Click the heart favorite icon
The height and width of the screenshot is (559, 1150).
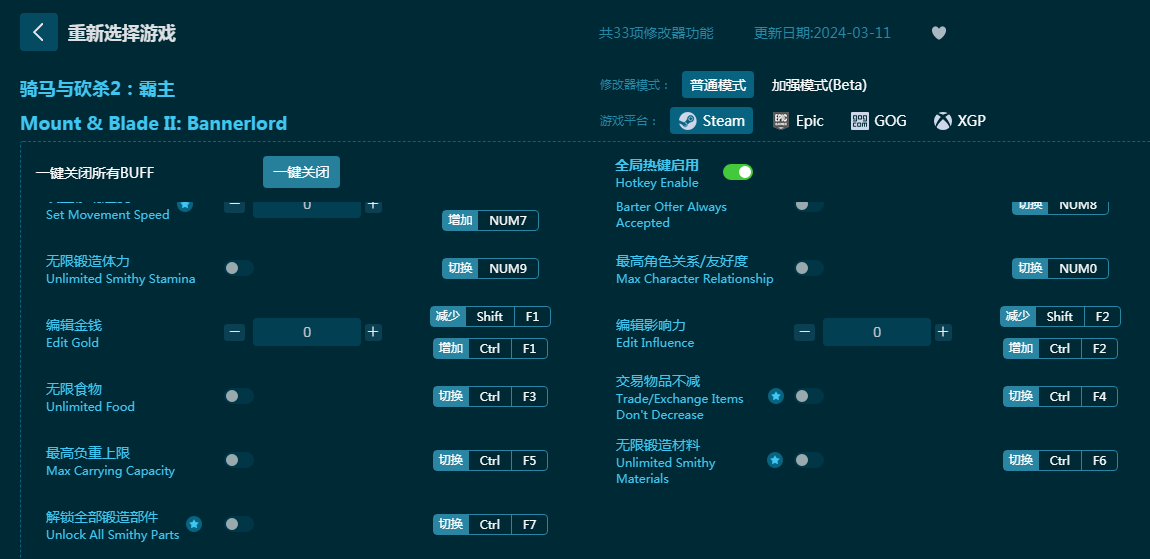coord(939,33)
